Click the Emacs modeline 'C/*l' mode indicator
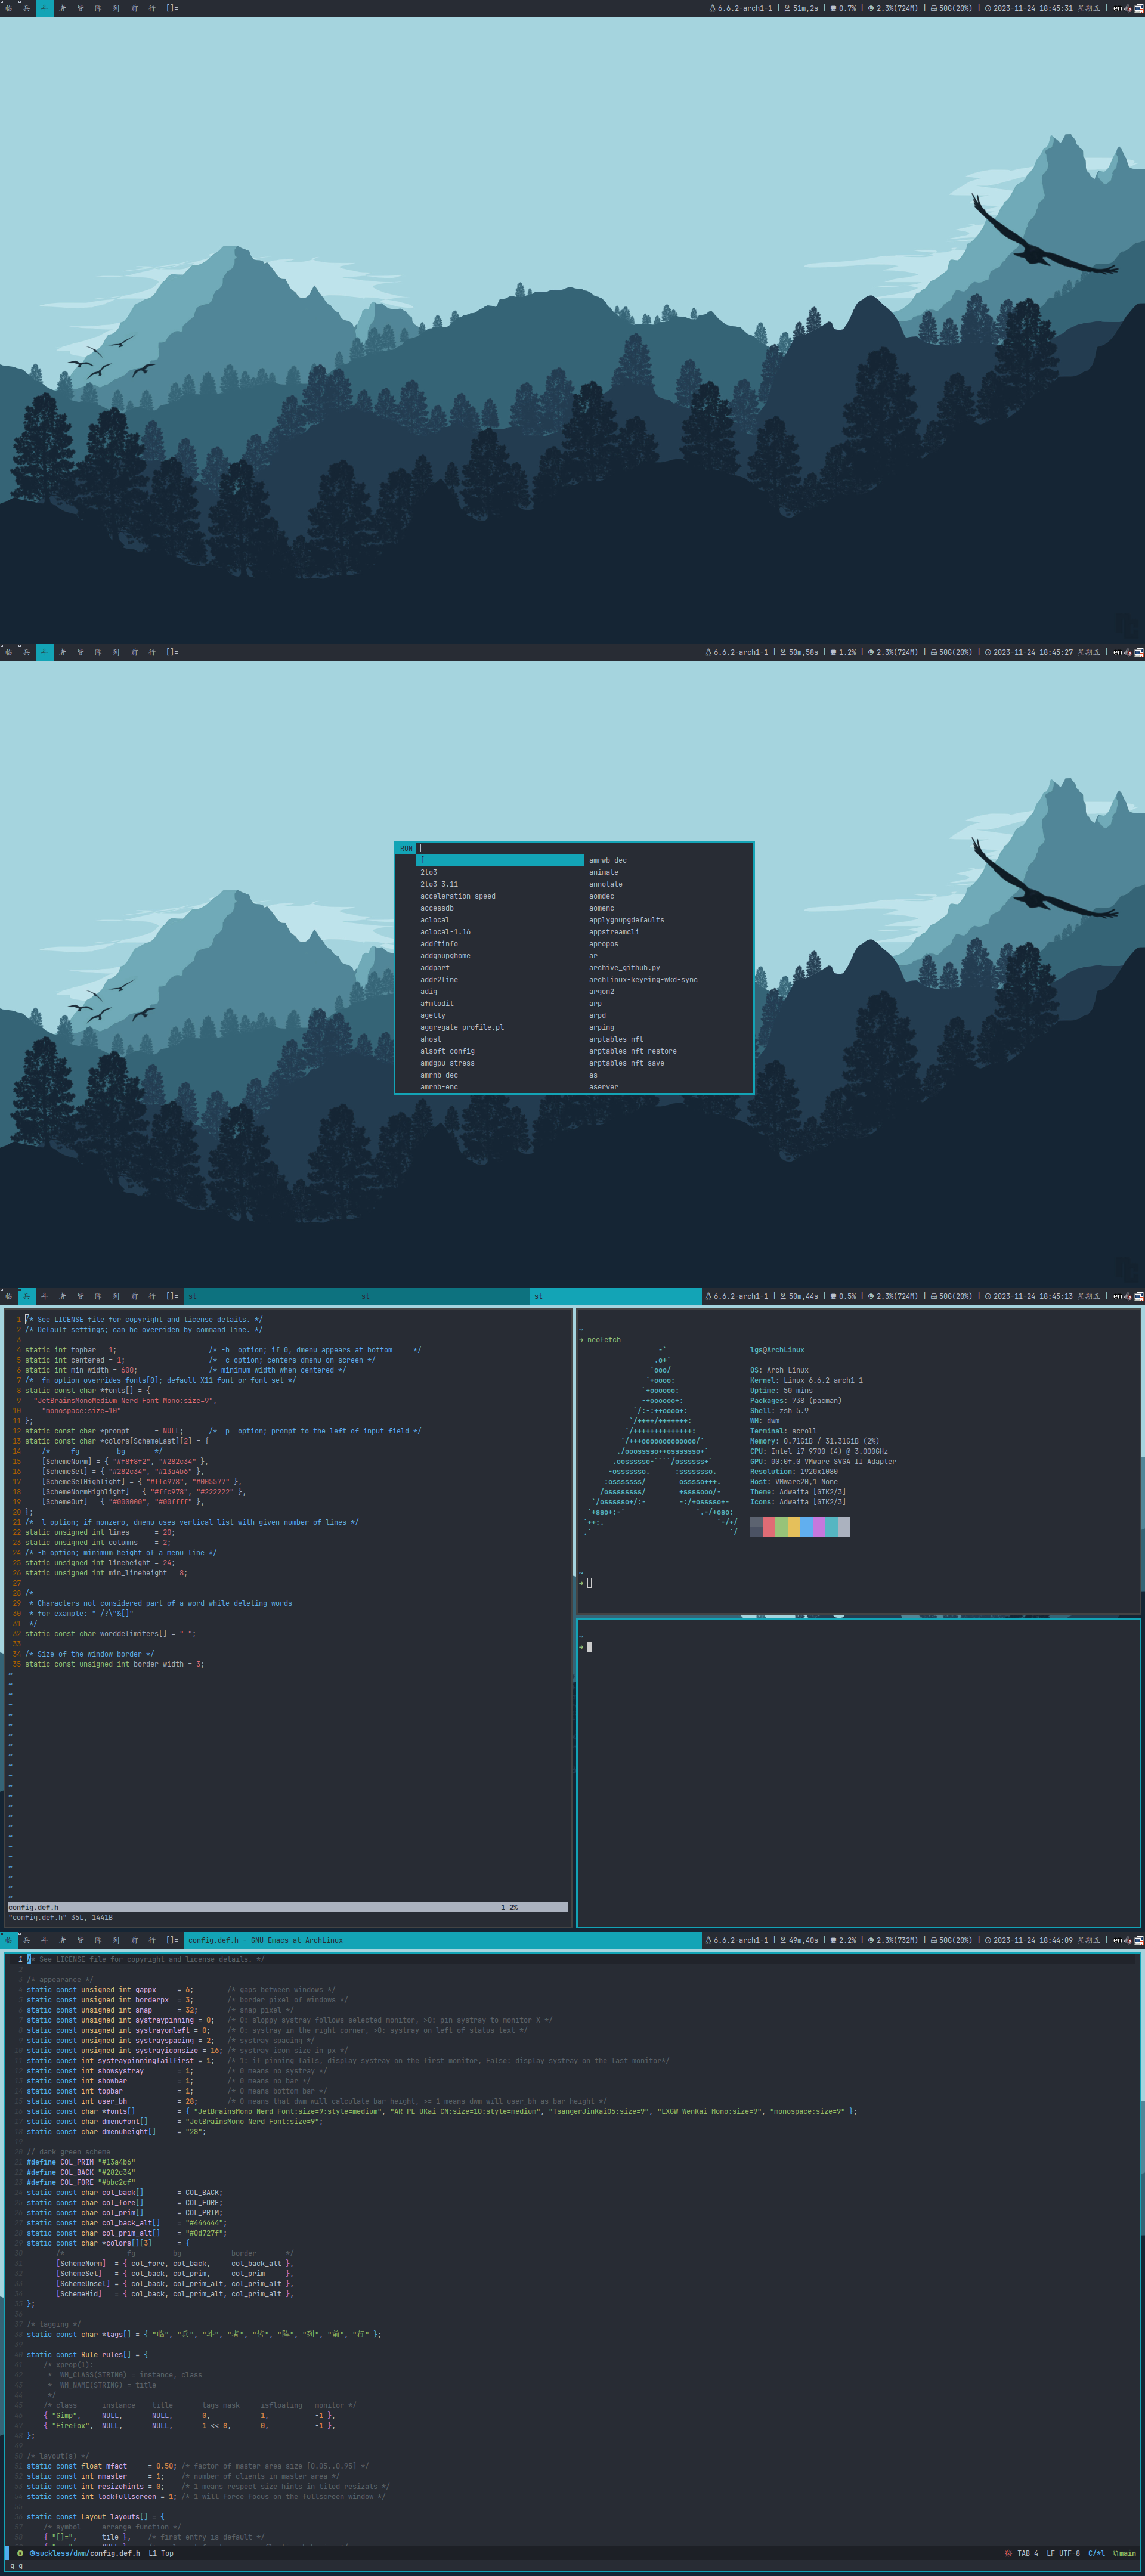The height and width of the screenshot is (2576, 1145). click(1096, 2553)
